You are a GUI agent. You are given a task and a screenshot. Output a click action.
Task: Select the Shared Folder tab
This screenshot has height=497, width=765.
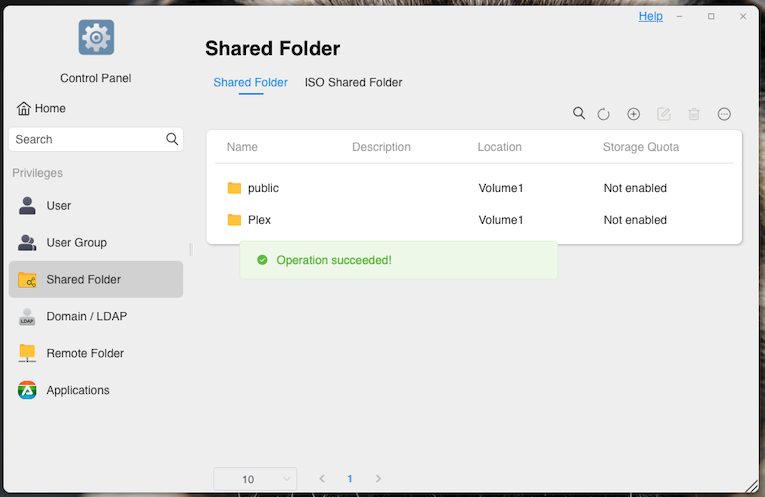pyautogui.click(x=250, y=82)
